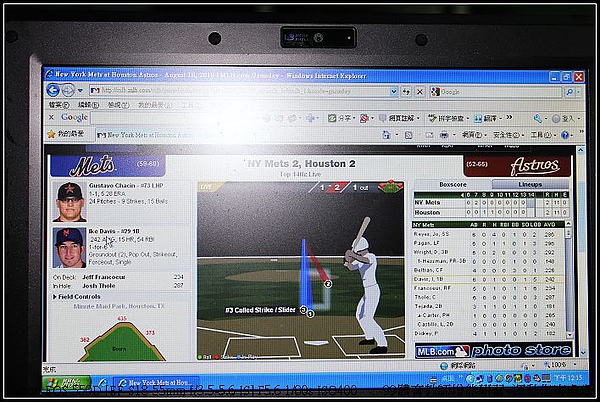The width and height of the screenshot is (600, 402).
Task: Click Wright, D, 3B in boxscore
Action: click(x=430, y=252)
